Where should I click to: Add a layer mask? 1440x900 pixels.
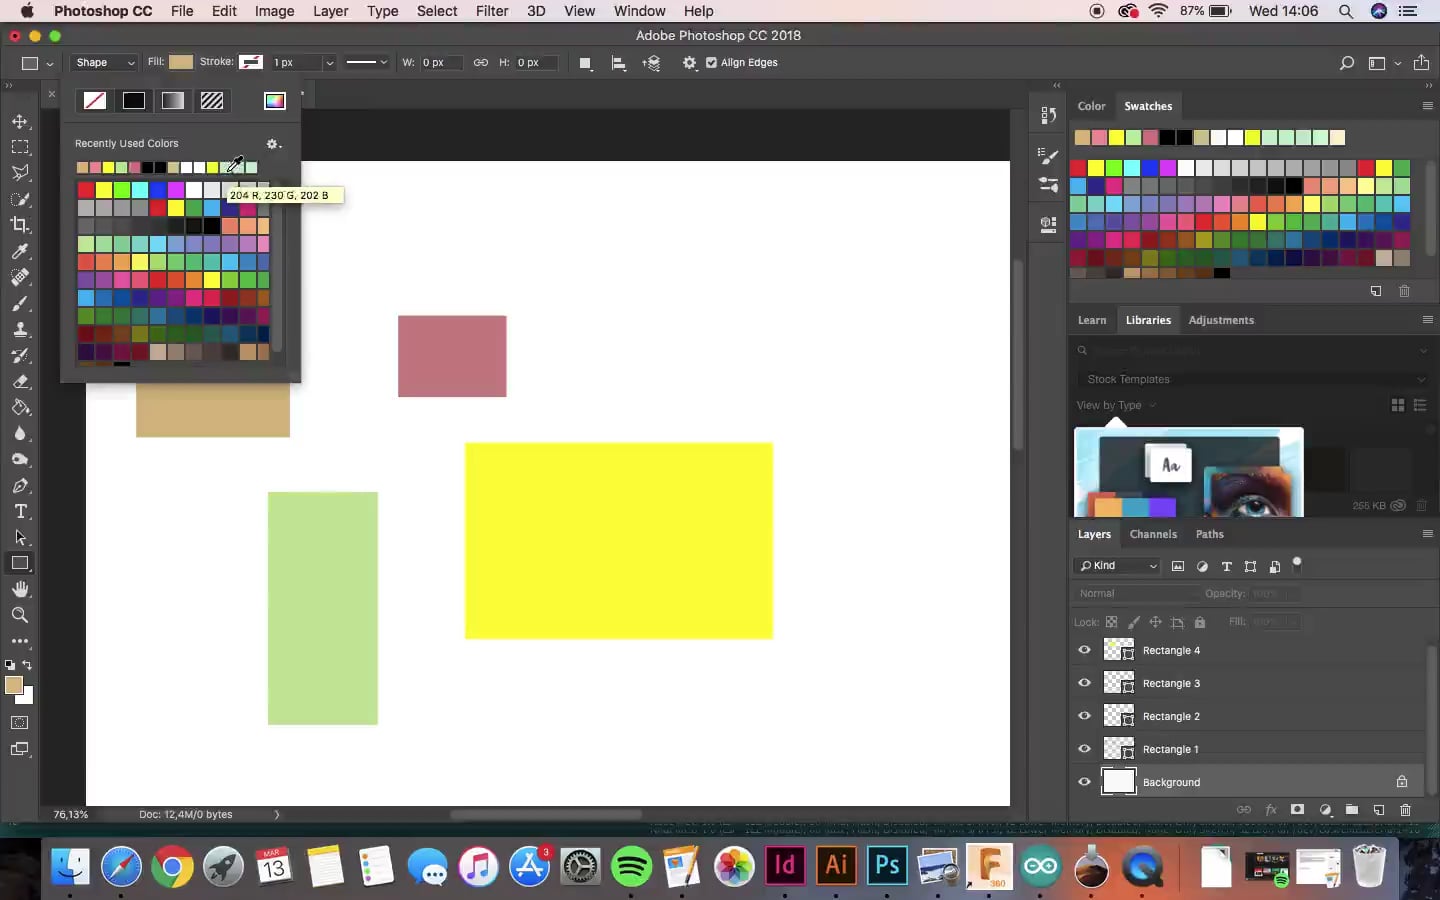pyautogui.click(x=1298, y=809)
